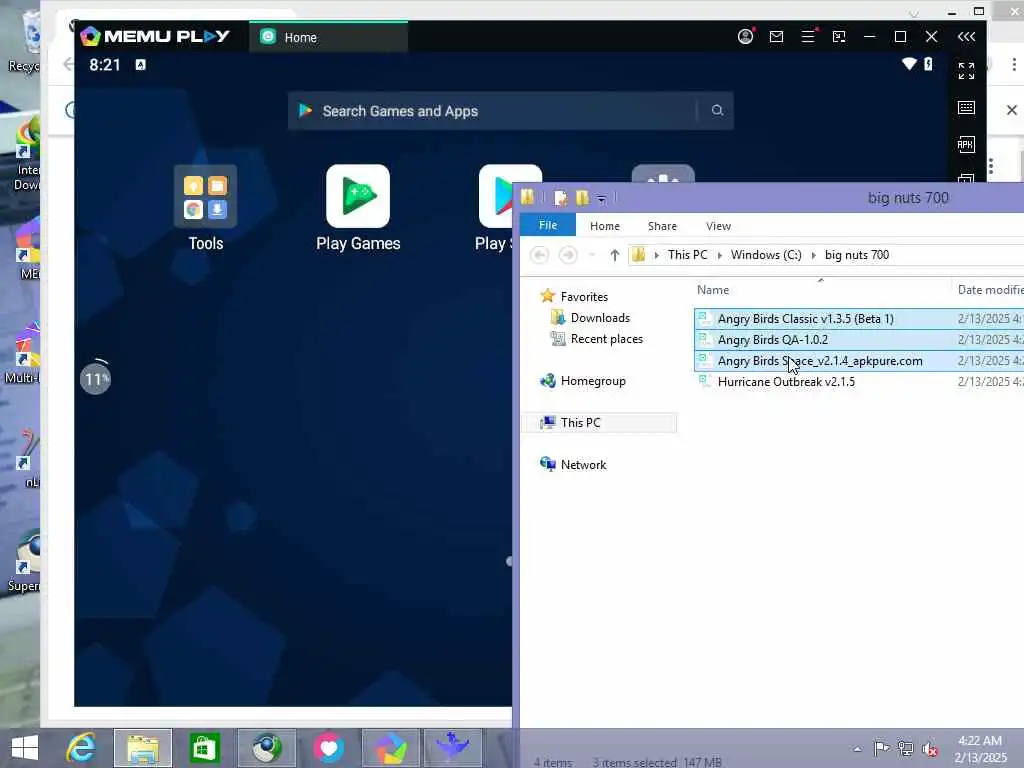Select Homegroup in navigation pane
The image size is (1024, 768).
tap(592, 381)
